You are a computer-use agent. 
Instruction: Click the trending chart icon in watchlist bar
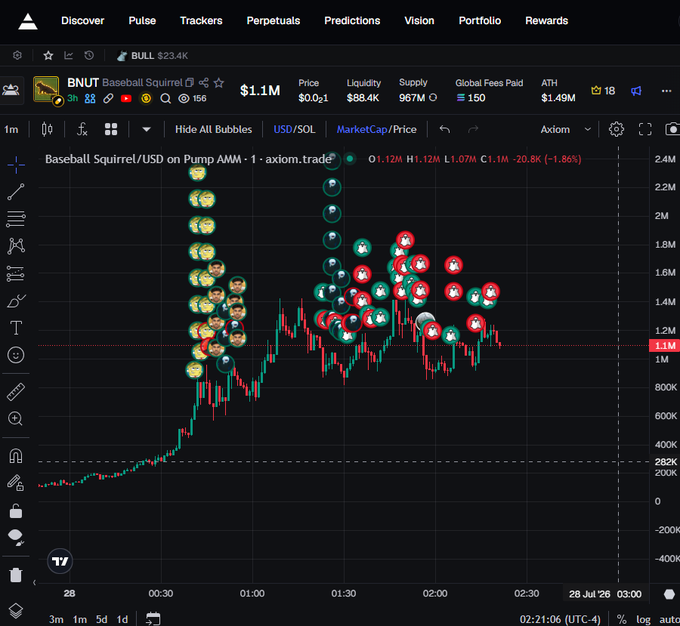[69, 56]
